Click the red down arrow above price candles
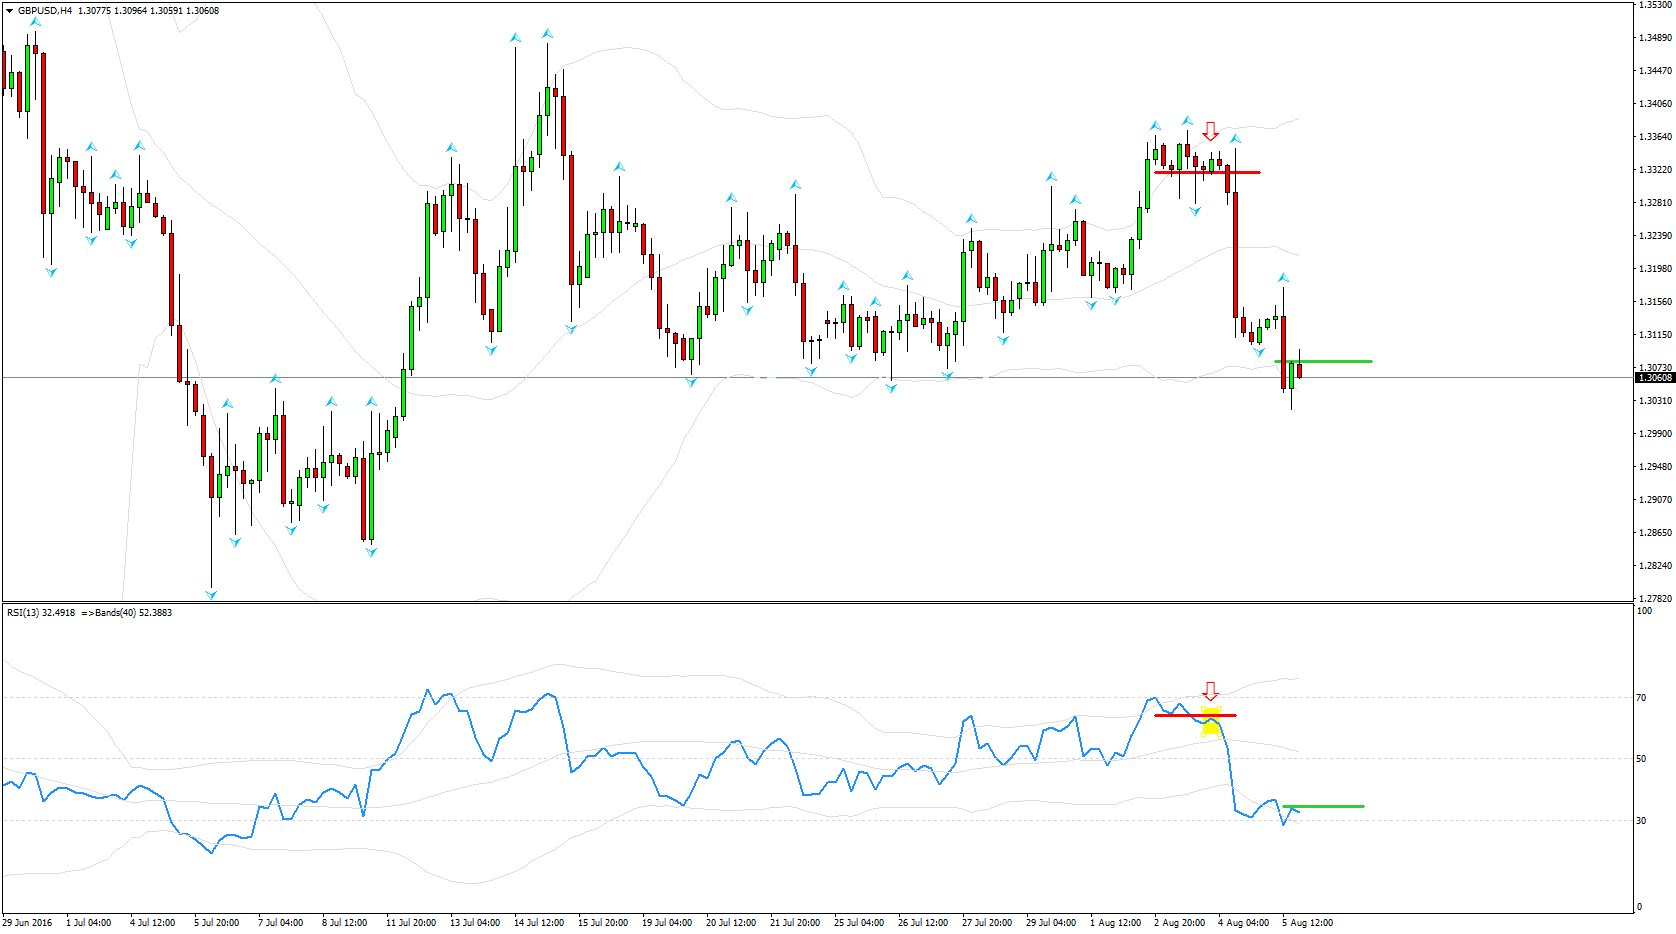Image resolution: width=1676 pixels, height=934 pixels. pyautogui.click(x=1210, y=131)
